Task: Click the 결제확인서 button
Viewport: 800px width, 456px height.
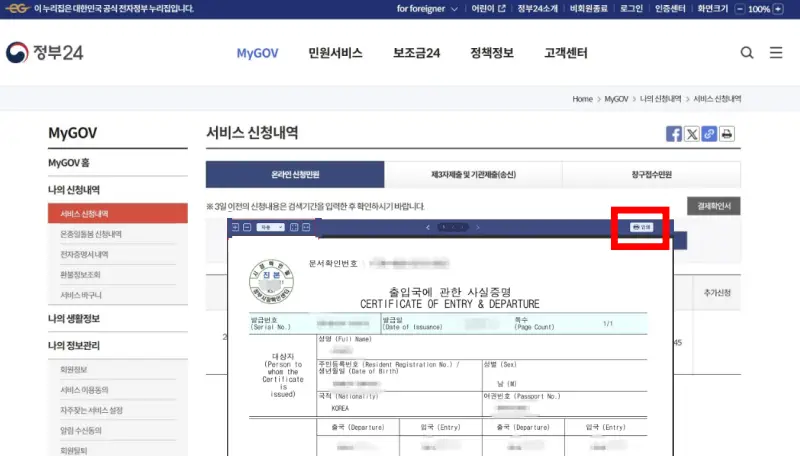Action: (x=714, y=206)
